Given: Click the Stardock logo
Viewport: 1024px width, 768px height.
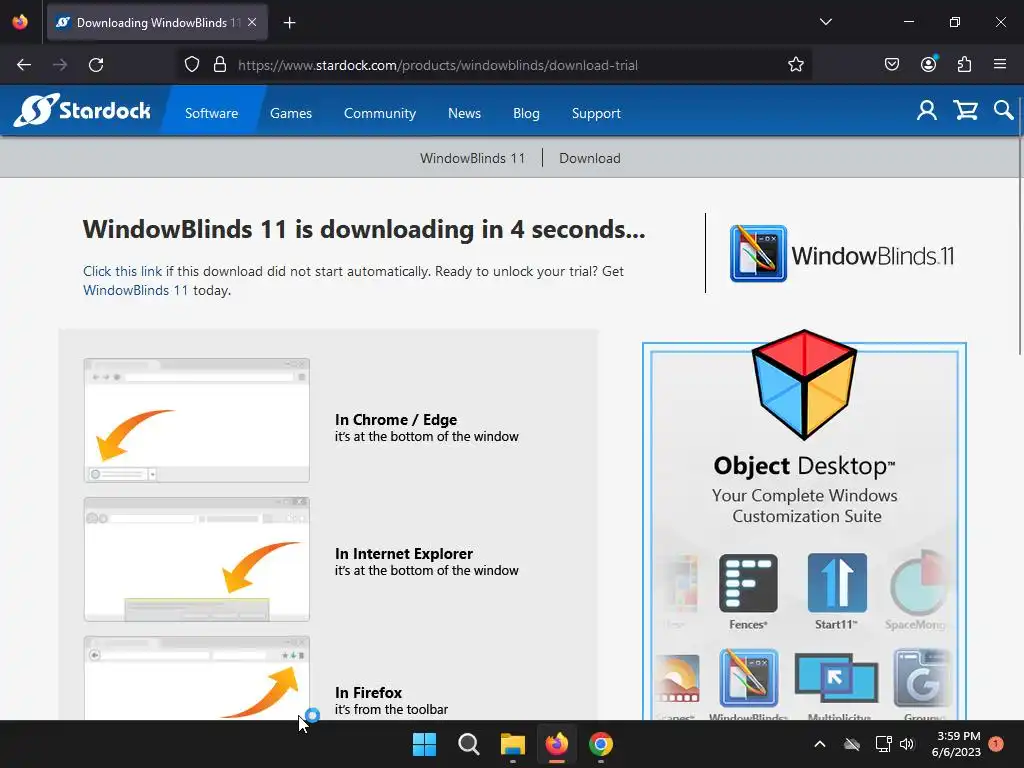Looking at the screenshot, I should [x=82, y=110].
